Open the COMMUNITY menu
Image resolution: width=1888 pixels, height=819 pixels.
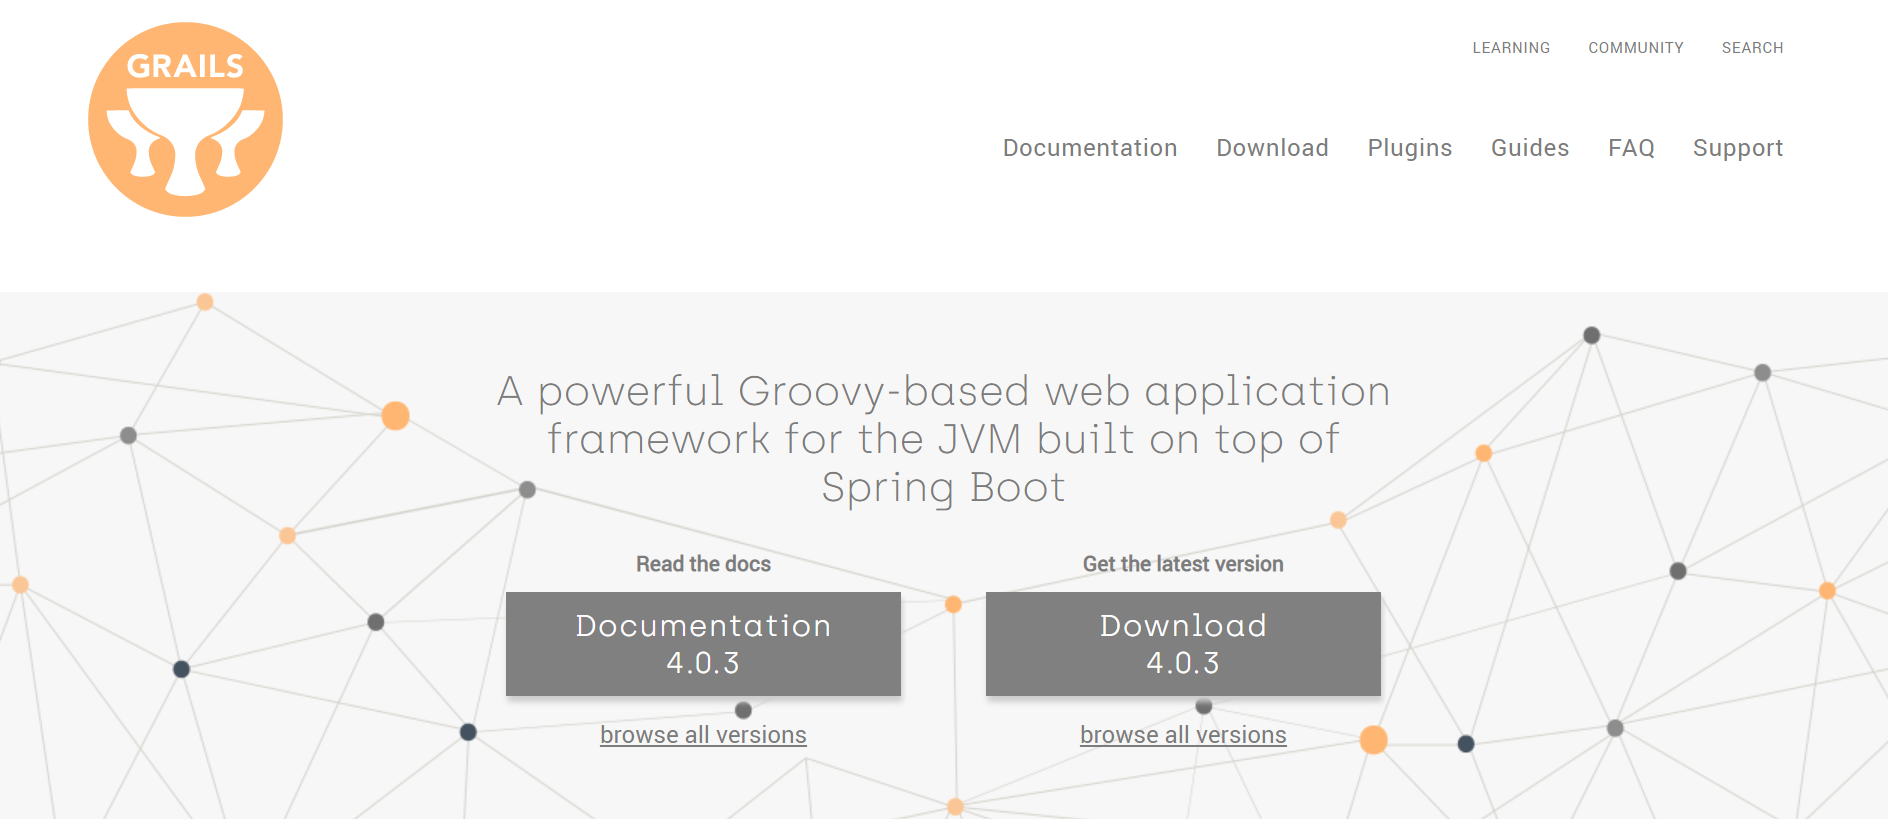click(x=1636, y=48)
